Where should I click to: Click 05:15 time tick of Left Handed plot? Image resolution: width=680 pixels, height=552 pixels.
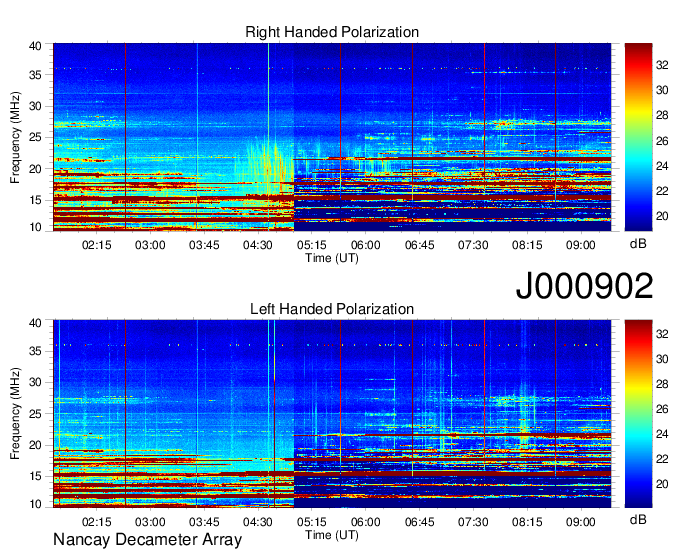click(x=311, y=522)
